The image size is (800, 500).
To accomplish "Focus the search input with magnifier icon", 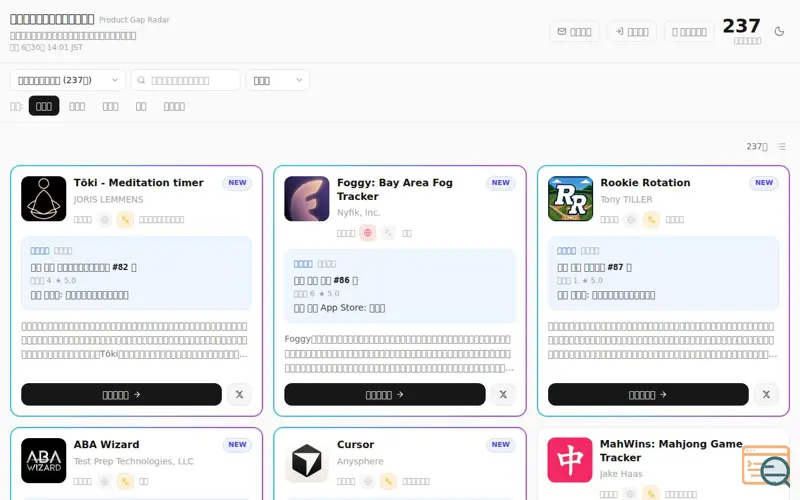I will point(186,80).
